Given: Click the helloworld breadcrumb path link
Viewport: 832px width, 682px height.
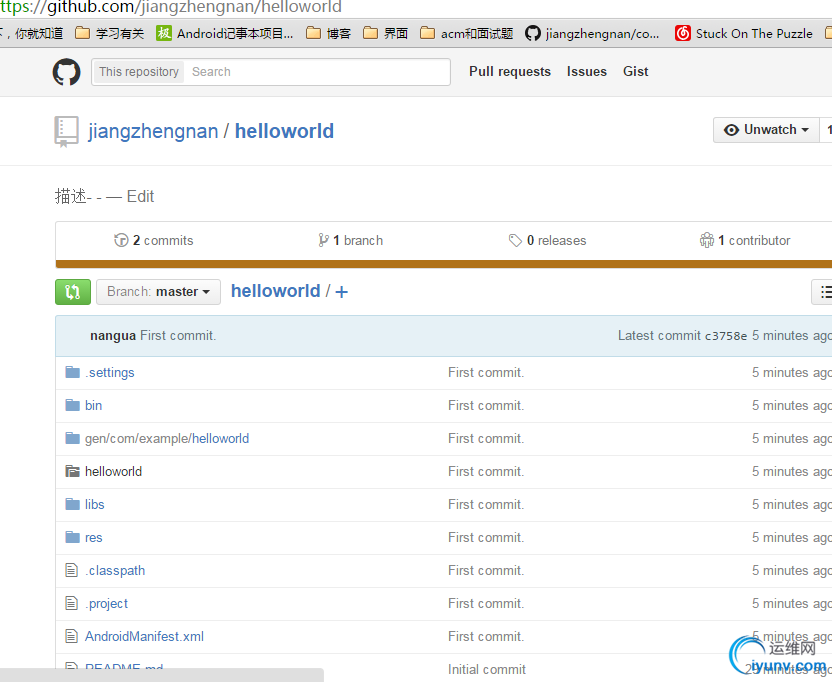Looking at the screenshot, I should (275, 291).
